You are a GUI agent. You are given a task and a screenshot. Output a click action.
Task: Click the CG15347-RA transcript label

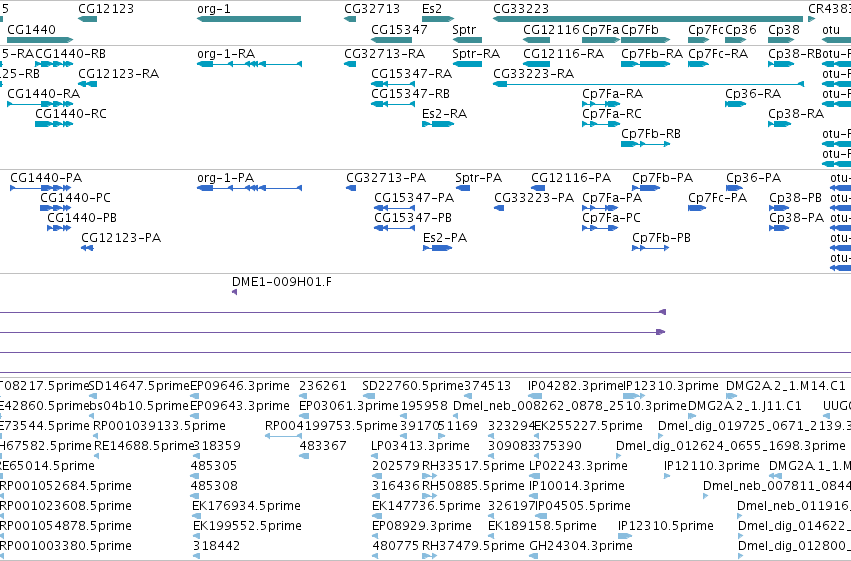411,74
